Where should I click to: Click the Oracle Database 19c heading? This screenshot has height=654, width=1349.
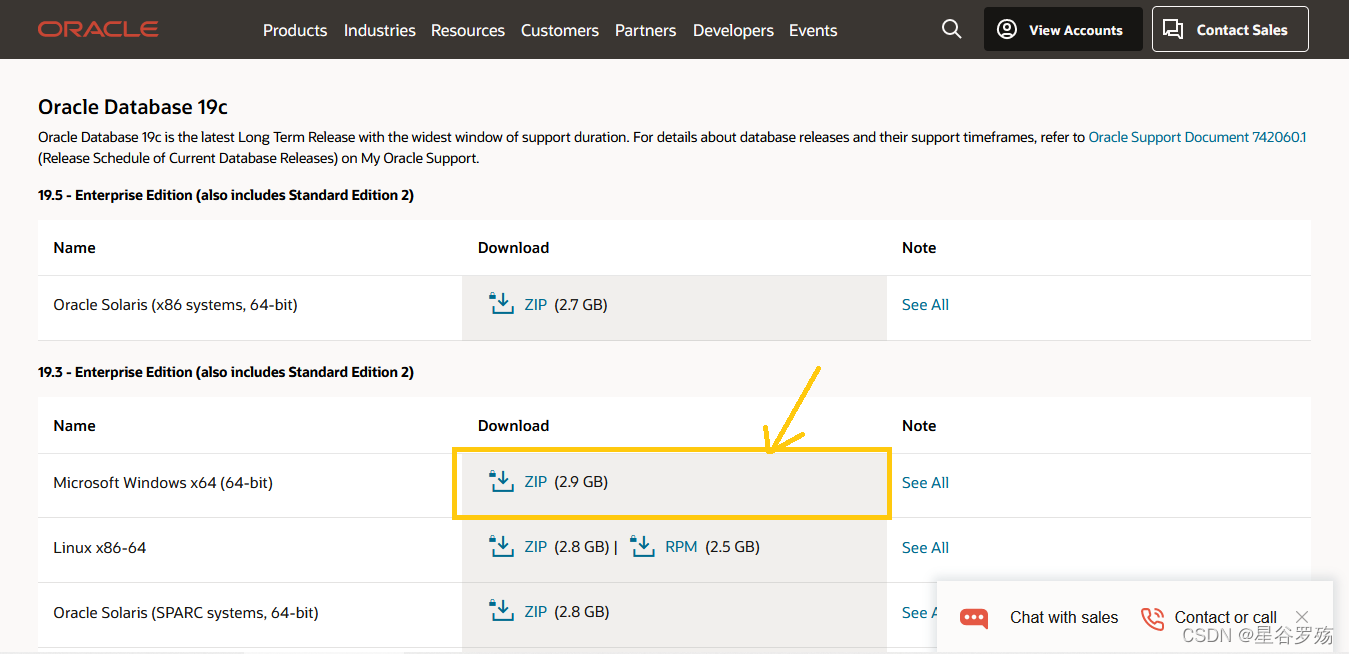point(133,107)
